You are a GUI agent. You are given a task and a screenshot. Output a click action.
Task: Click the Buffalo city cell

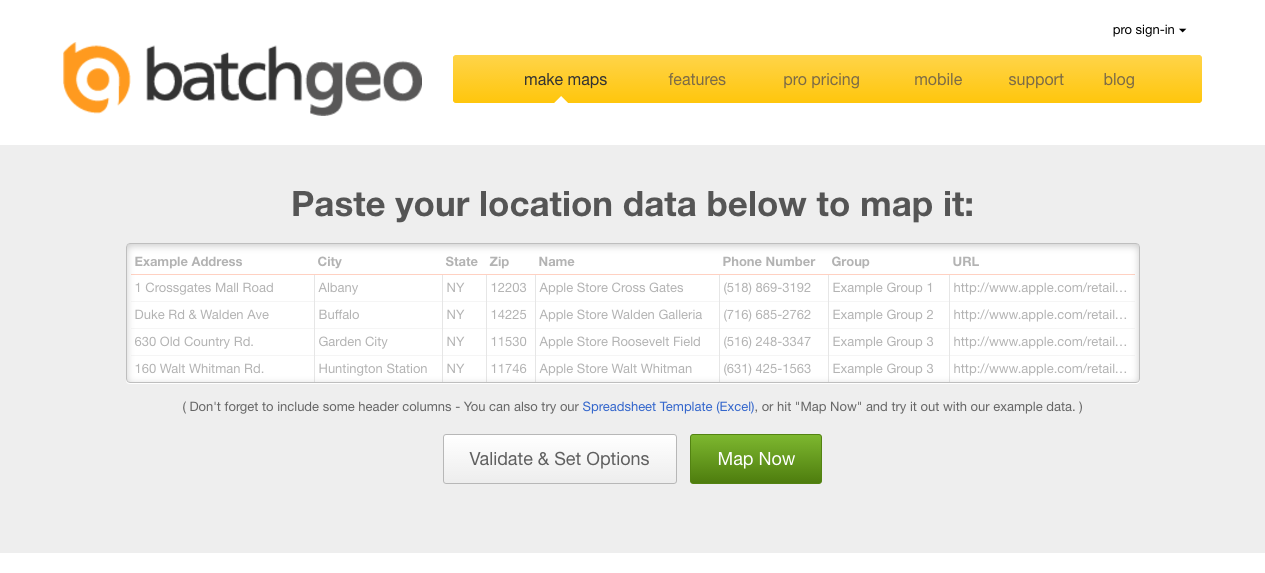click(x=379, y=315)
